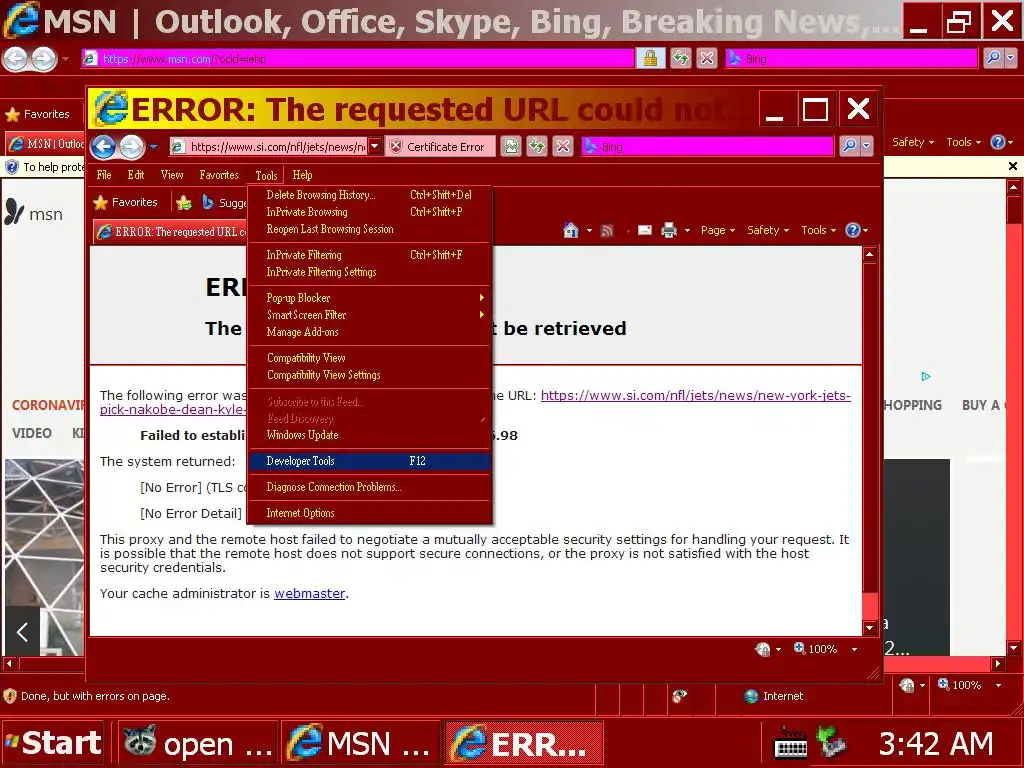Click Home icon in ERROR window command bar

pyautogui.click(x=571, y=230)
